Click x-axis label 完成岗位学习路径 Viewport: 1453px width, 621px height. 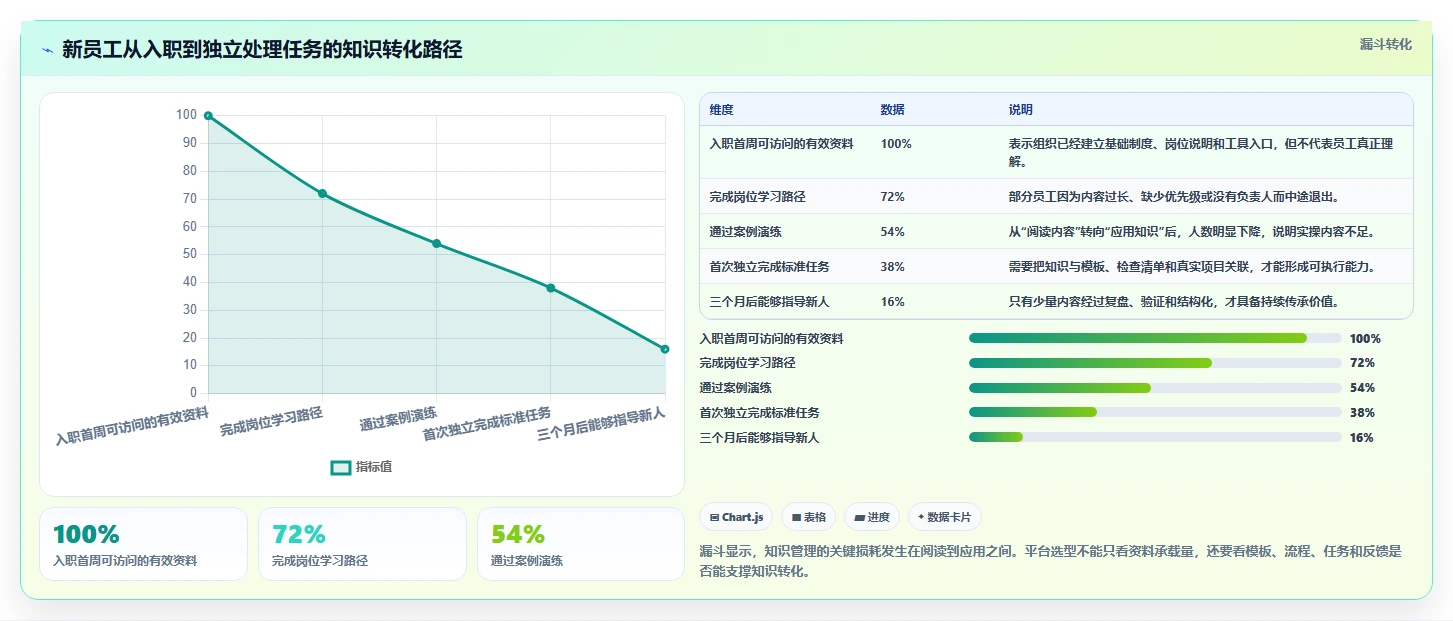pos(272,422)
